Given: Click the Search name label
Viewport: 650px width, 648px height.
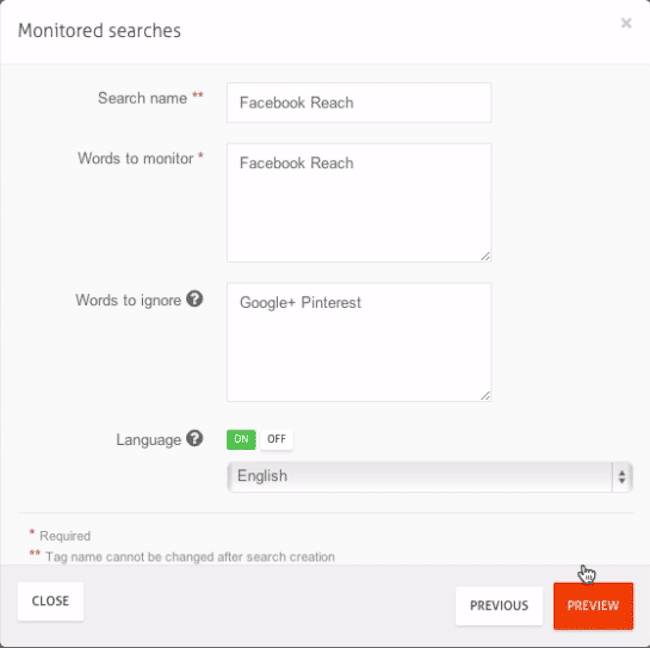Looking at the screenshot, I should [142, 99].
